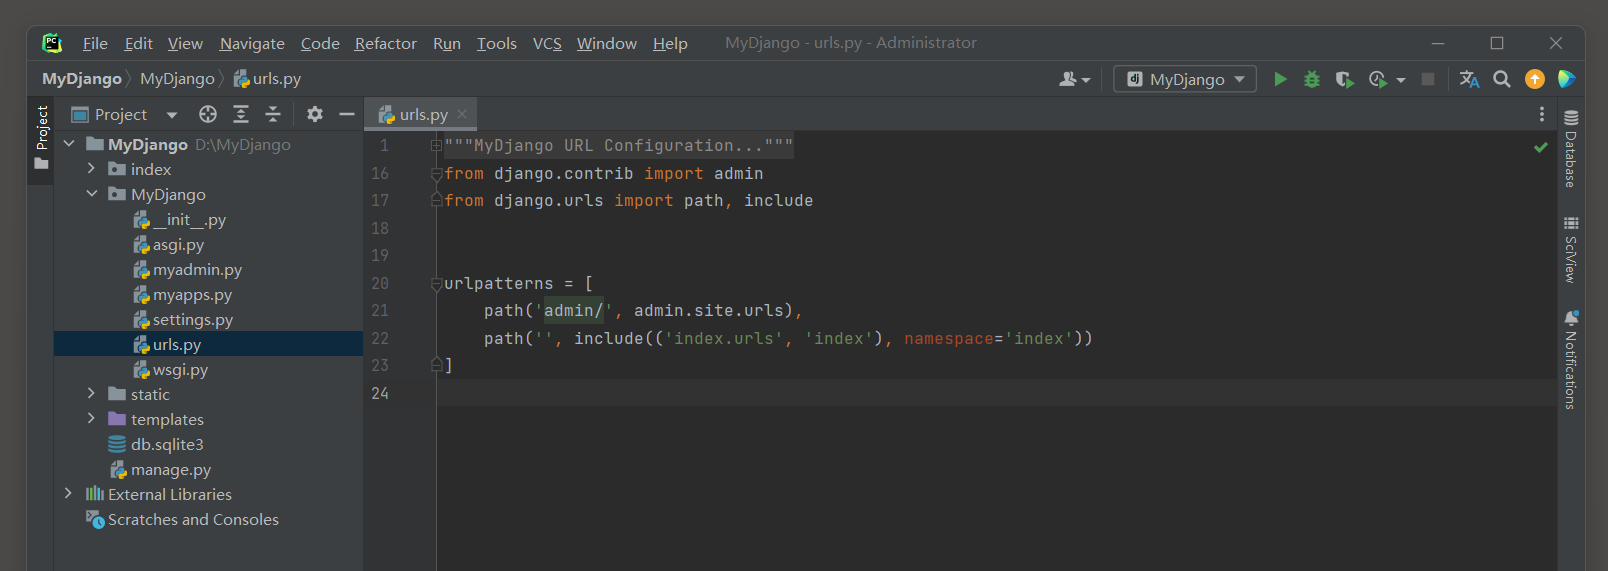This screenshot has height=571, width=1608.
Task: Expand External Libraries node
Action: 68,494
